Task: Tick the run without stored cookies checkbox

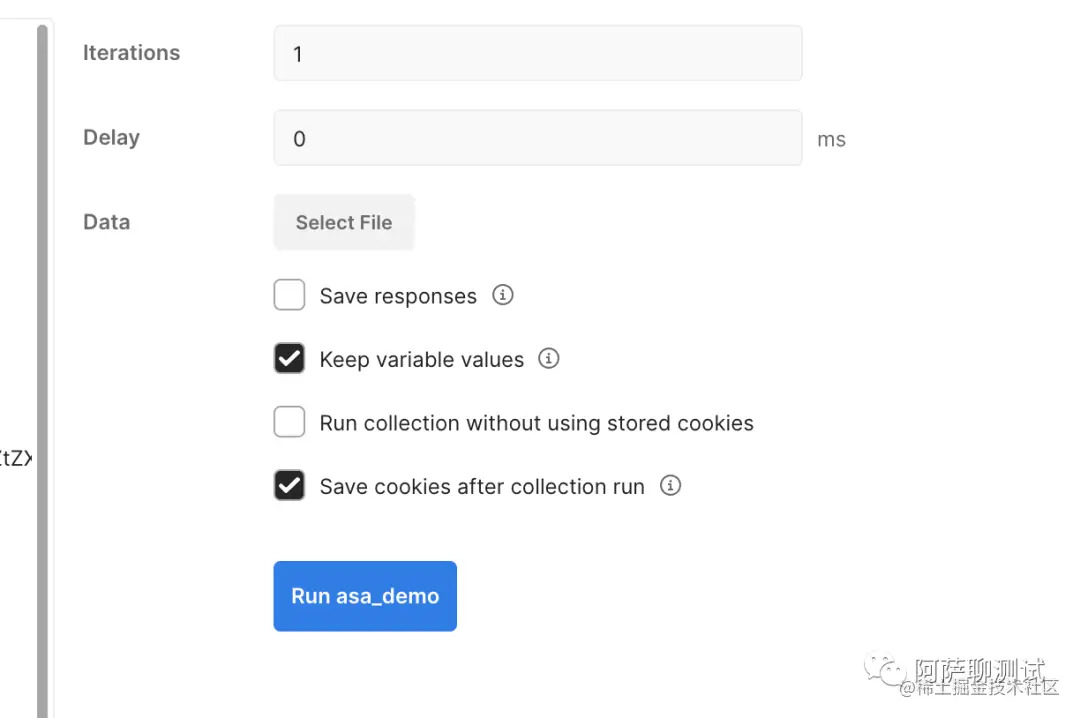Action: pos(290,423)
